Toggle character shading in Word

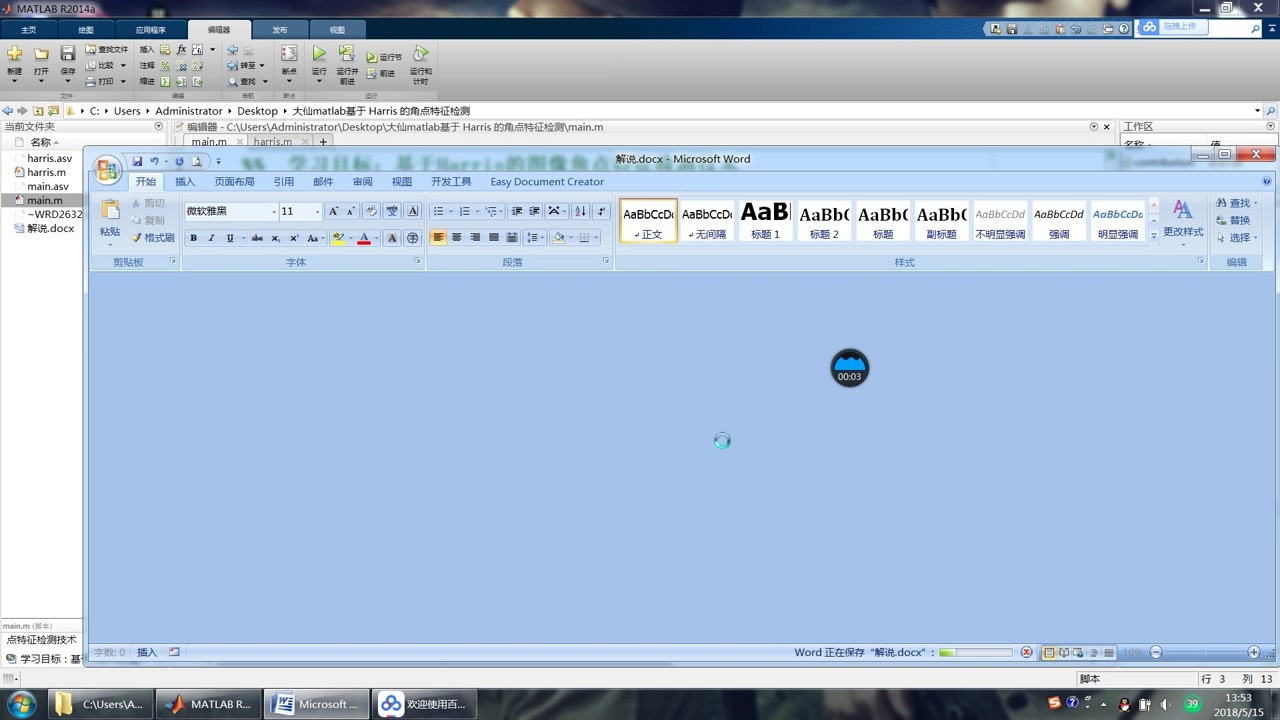click(x=393, y=238)
